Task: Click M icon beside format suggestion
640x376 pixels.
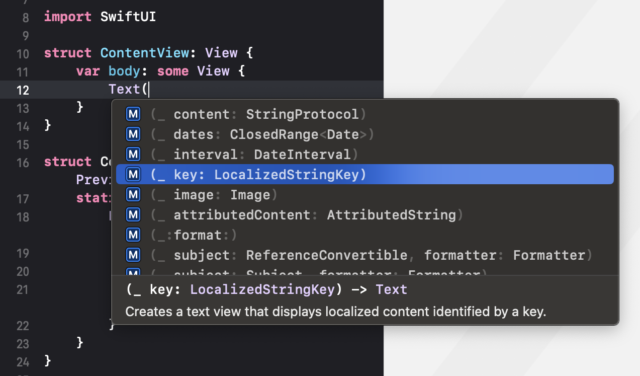Action: pyautogui.click(x=133, y=235)
